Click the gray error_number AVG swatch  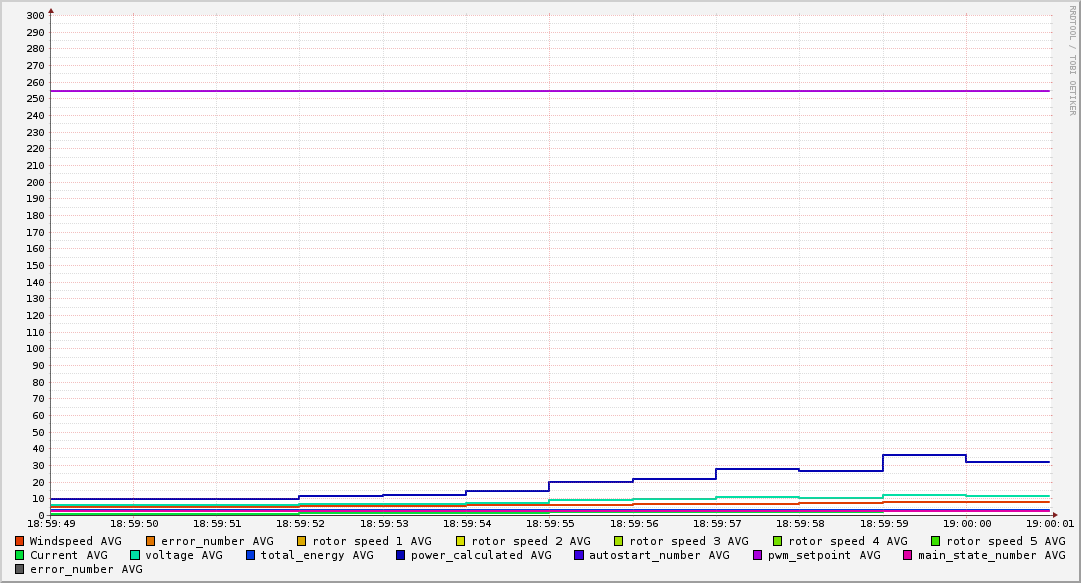coord(19,569)
